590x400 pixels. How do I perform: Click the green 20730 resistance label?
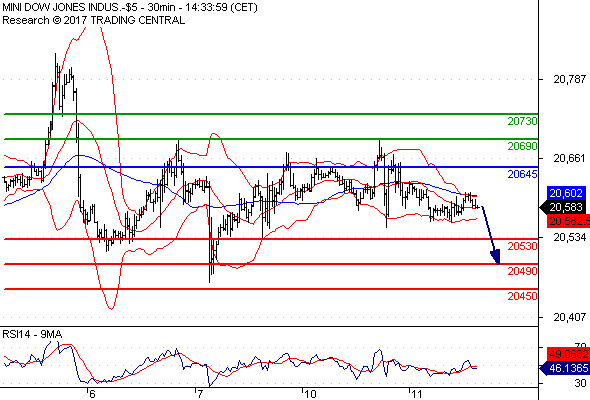(x=522, y=121)
